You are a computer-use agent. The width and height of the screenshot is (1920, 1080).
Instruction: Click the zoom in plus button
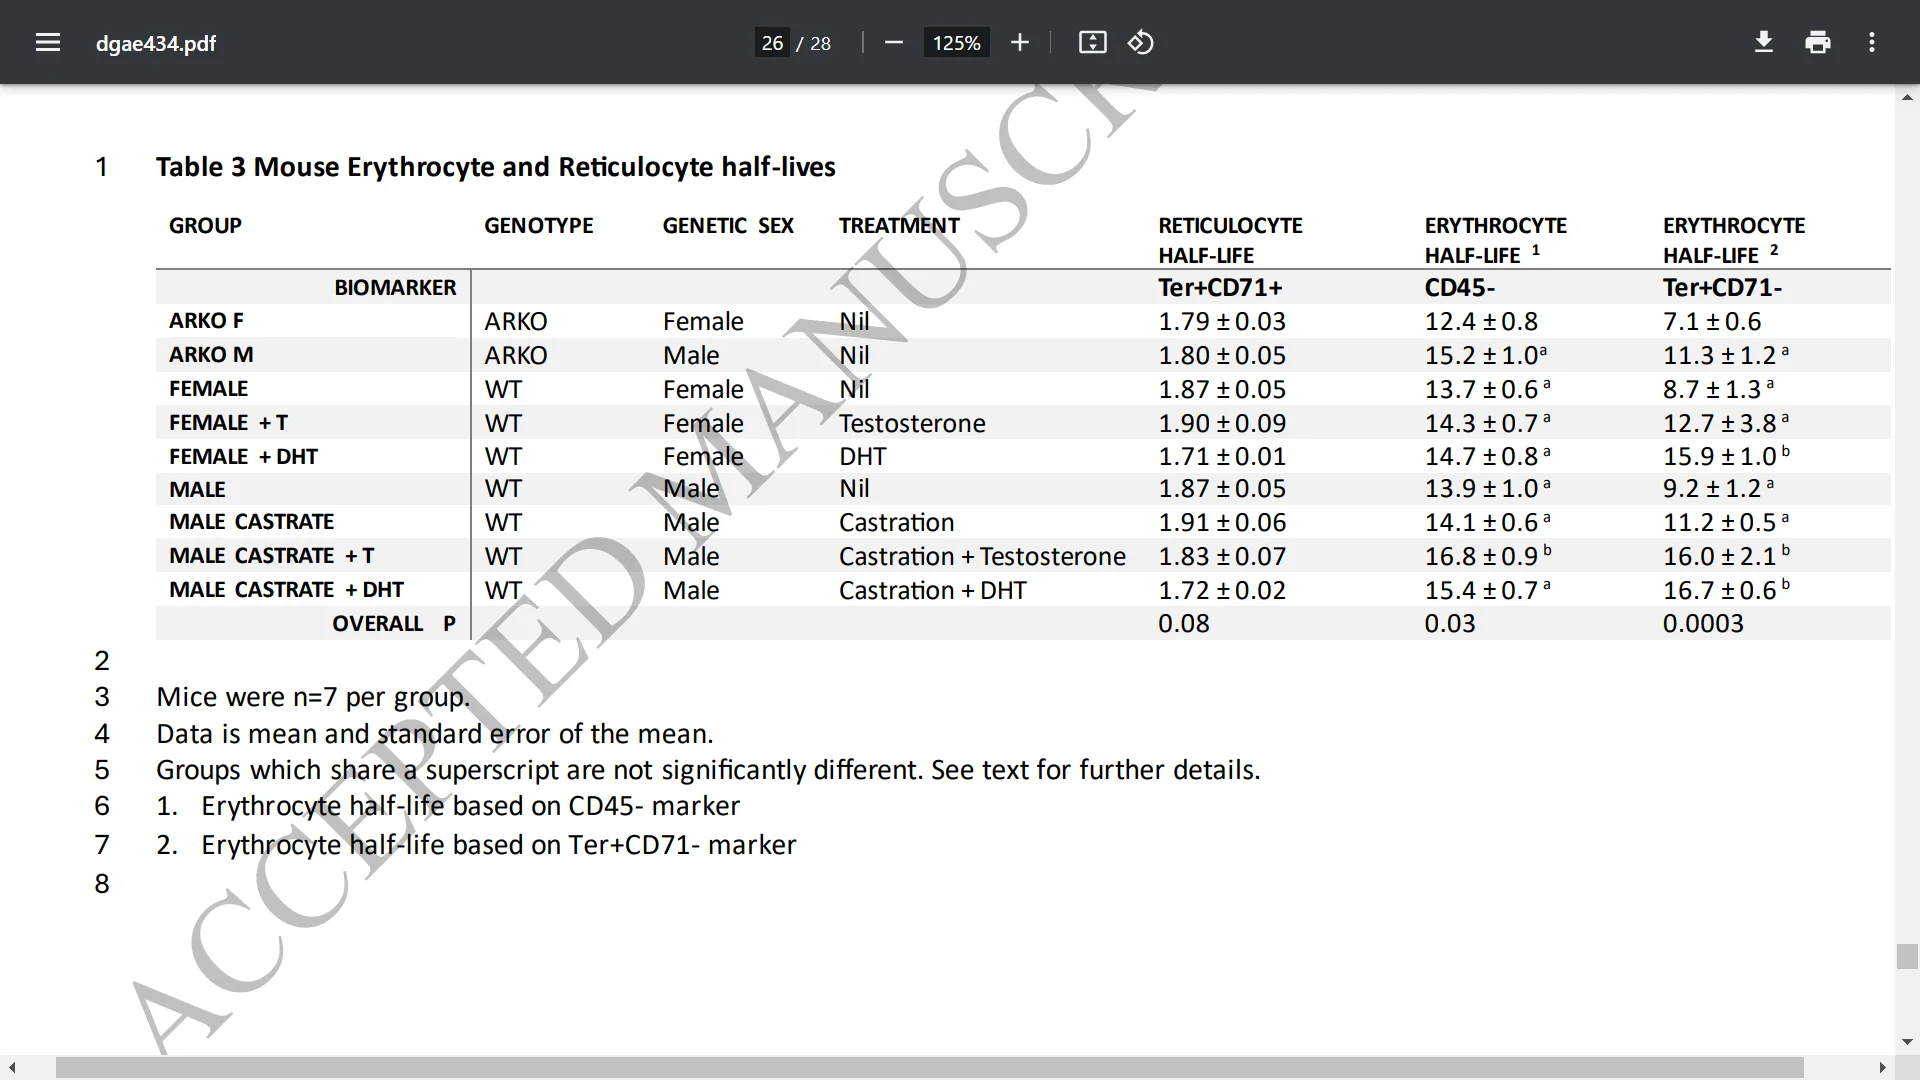coord(1019,42)
